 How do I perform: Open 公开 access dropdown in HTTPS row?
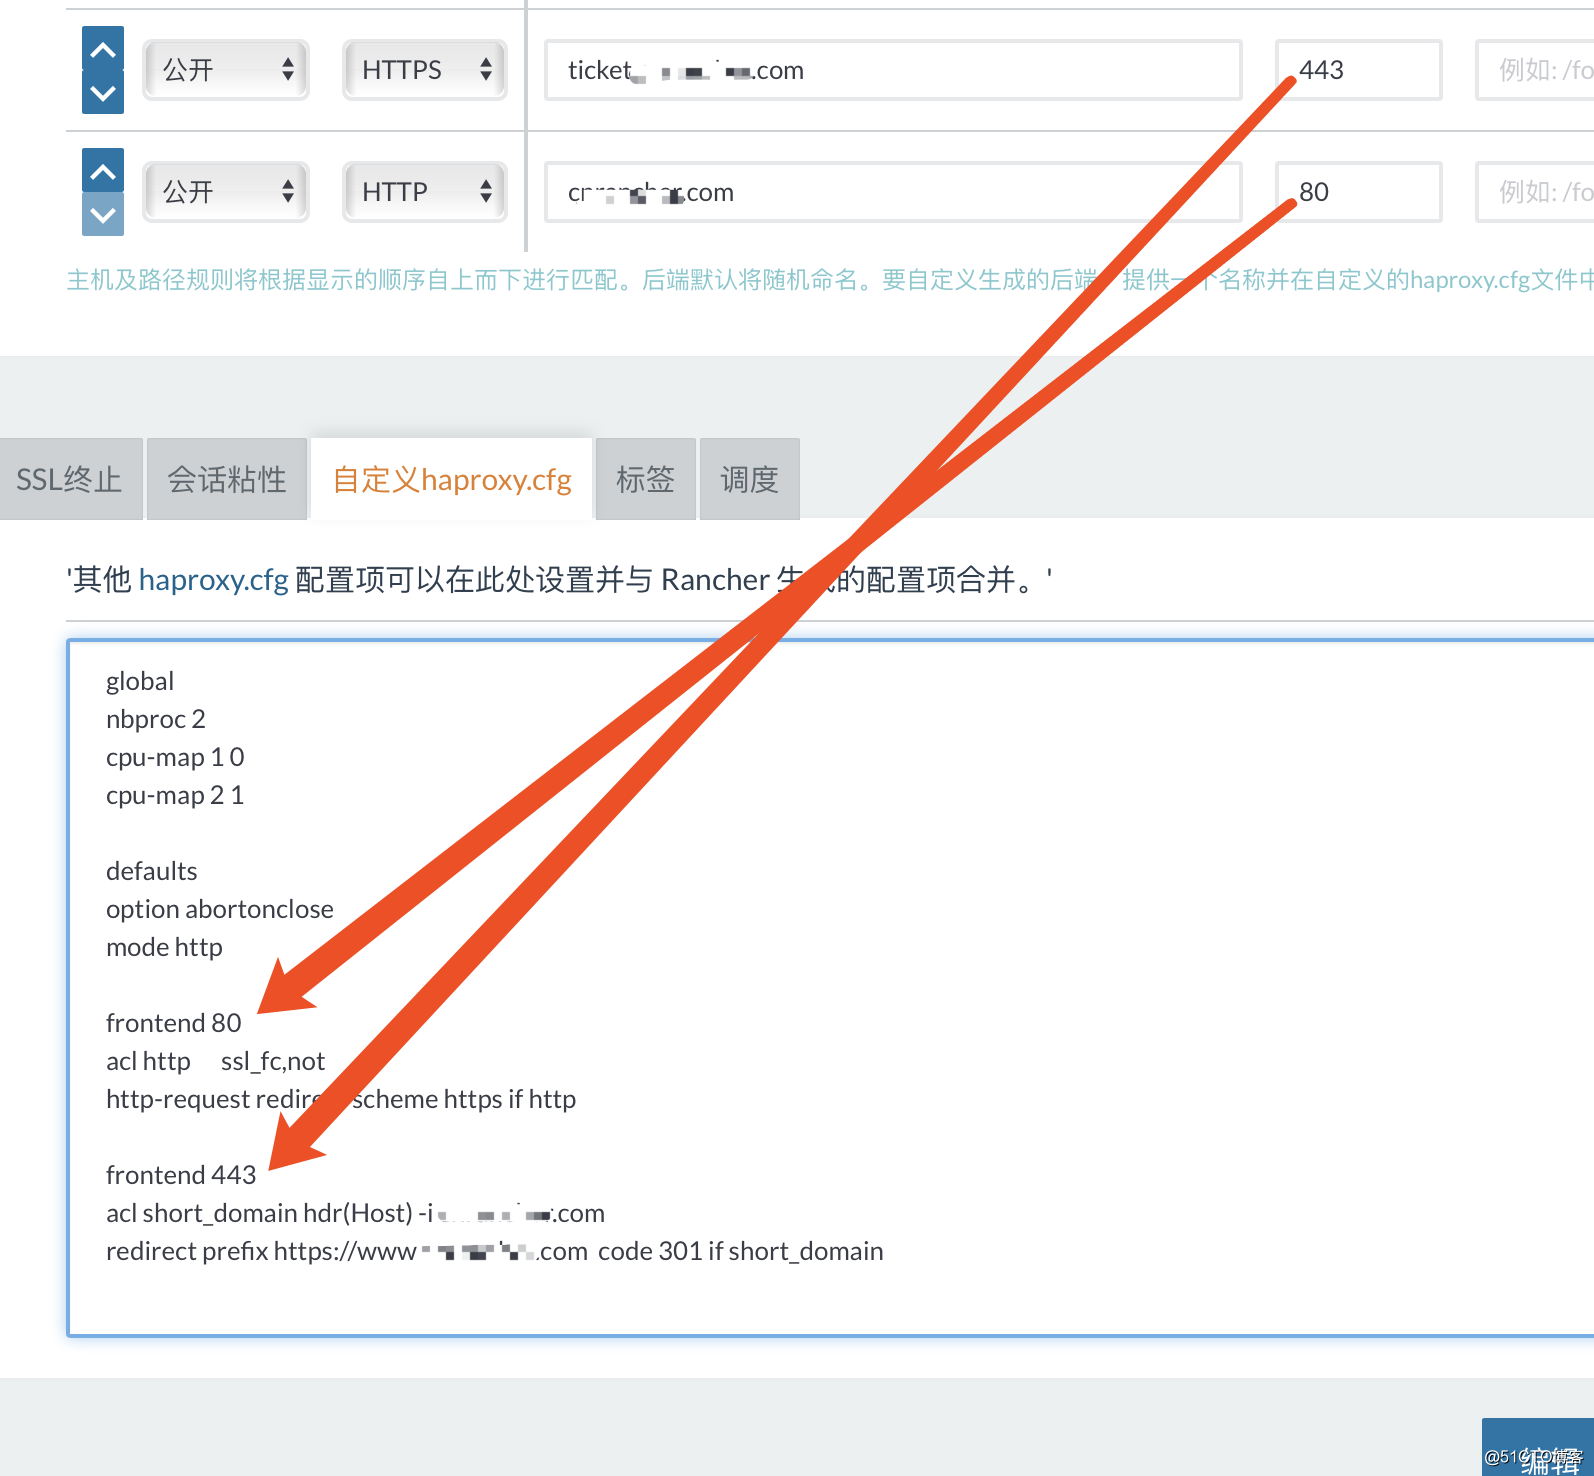[x=226, y=70]
